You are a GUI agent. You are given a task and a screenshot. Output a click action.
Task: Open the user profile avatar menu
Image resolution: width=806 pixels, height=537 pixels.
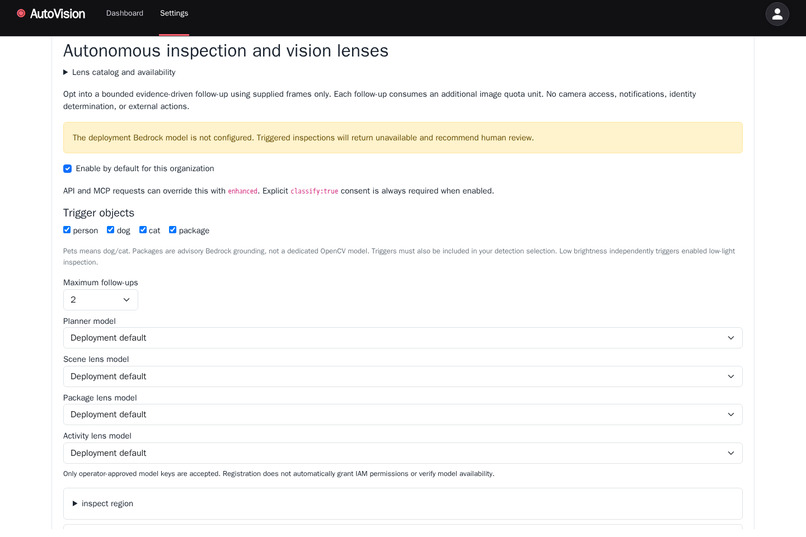(777, 14)
